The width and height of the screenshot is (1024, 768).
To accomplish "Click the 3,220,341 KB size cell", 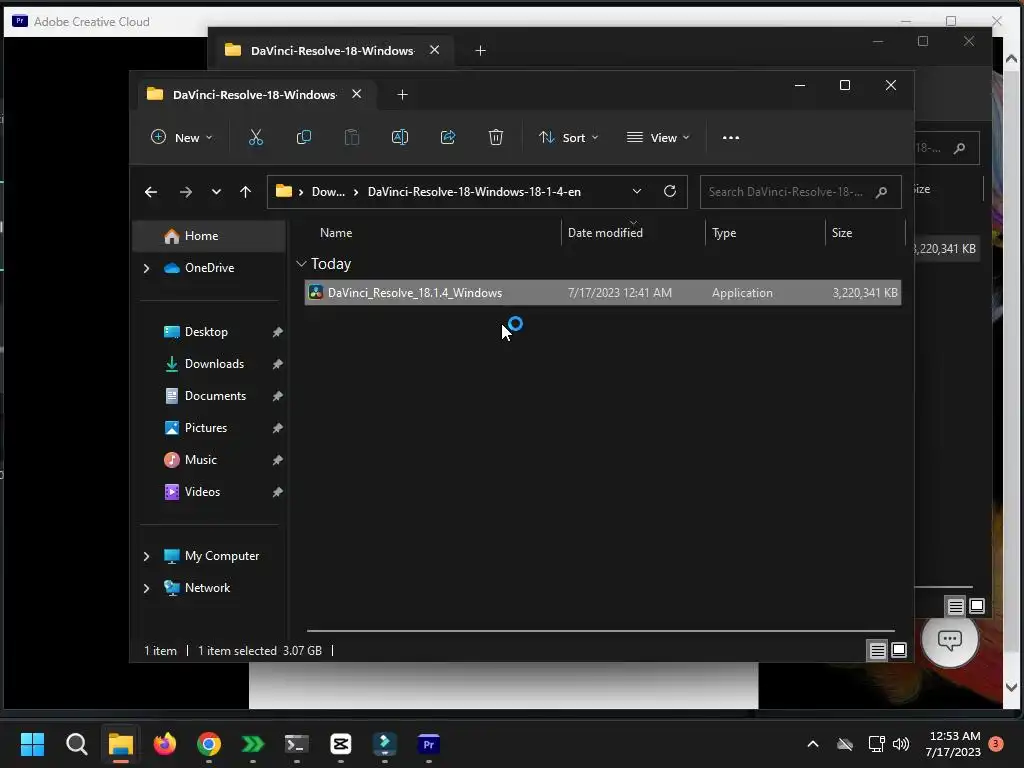I will coord(865,293).
